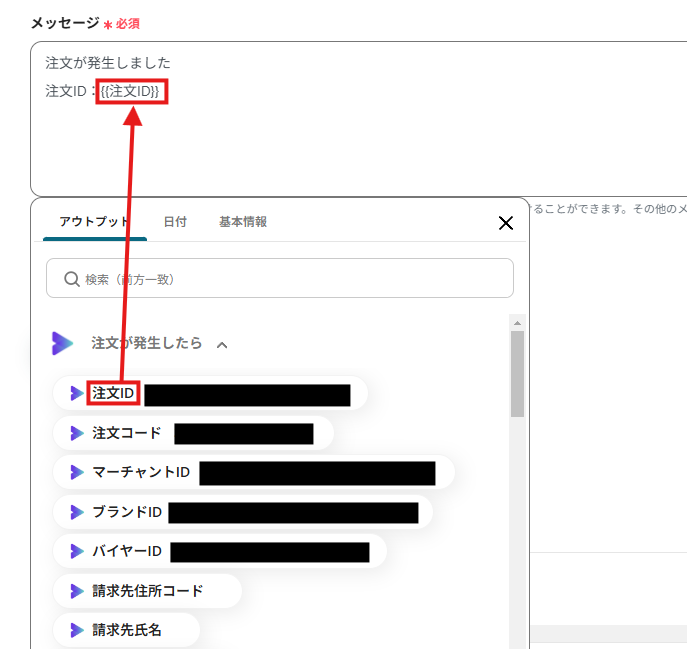Click the arrow icon beside ブランドID

(x=77, y=512)
